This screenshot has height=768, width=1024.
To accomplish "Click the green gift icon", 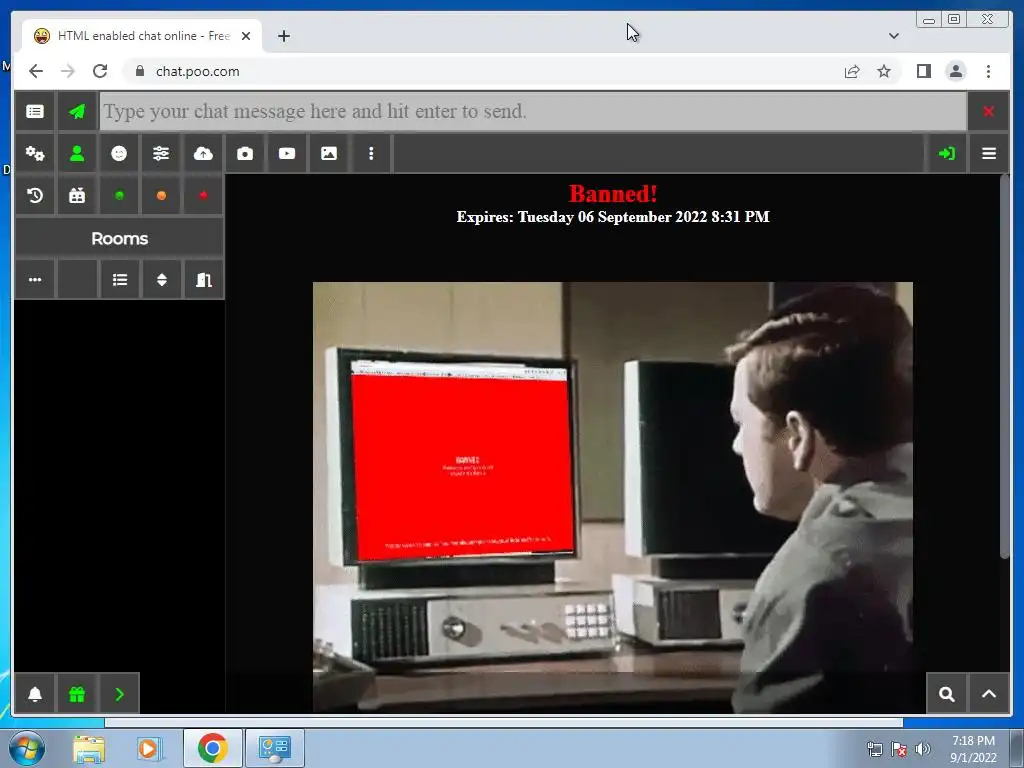I will (x=77, y=694).
